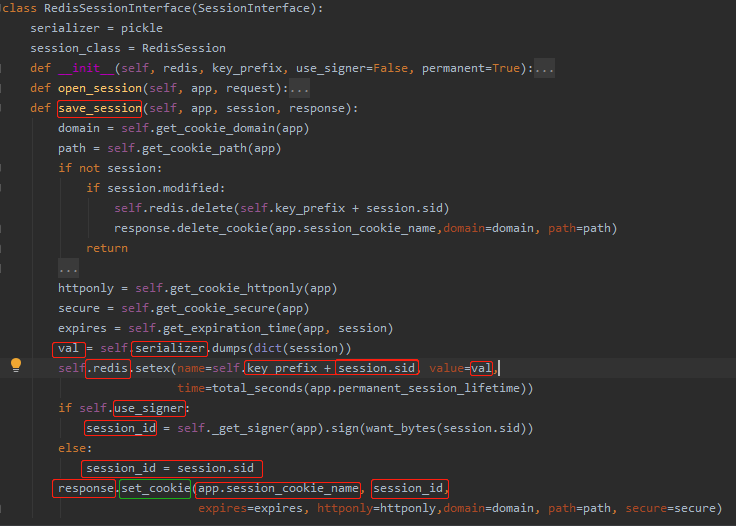
Task: Click 'session_id = session.sid' line
Action: (170, 468)
